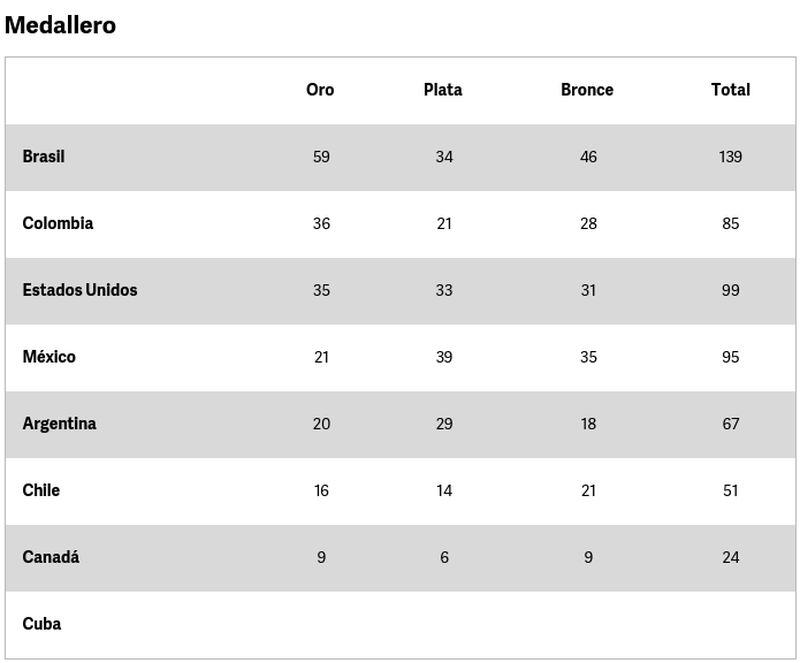Click Chile's total of 51
800x663 pixels.
[730, 491]
